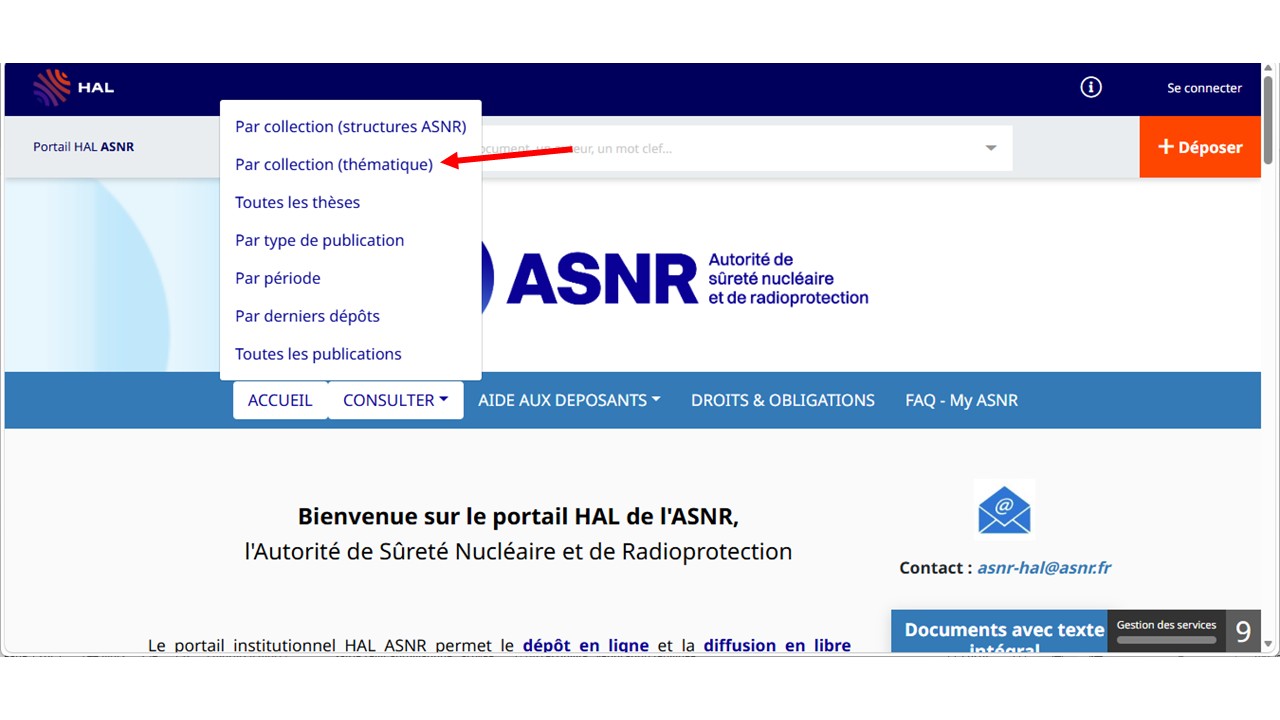The height and width of the screenshot is (720, 1280).
Task: Open the information icon in the header
Action: 1091,88
